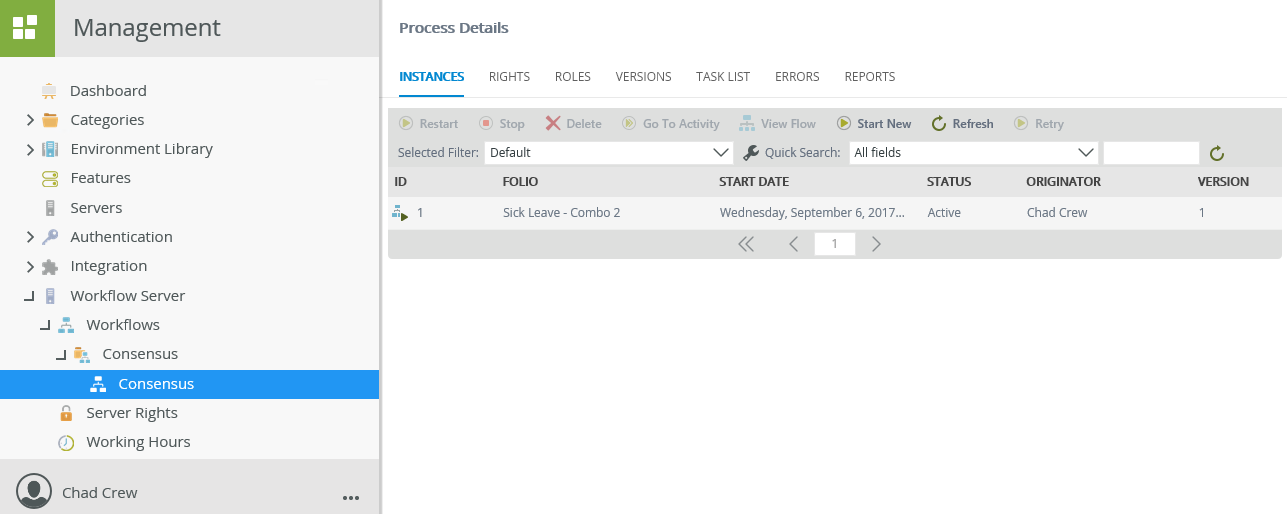The width and height of the screenshot is (1287, 514).
Task: Click the Quick Search text field
Action: [x=1151, y=153]
